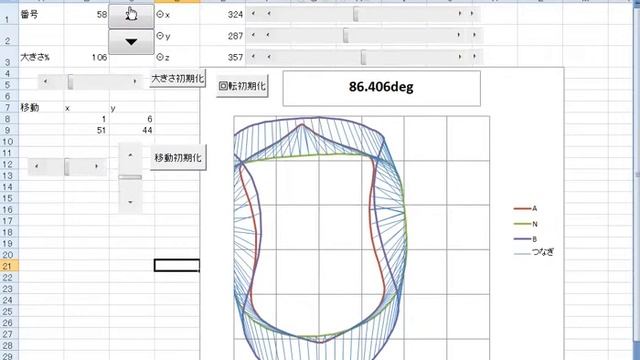Viewport: 640px width, 360px height.
Task: Select the 移動 label cell
Action: click(41, 107)
